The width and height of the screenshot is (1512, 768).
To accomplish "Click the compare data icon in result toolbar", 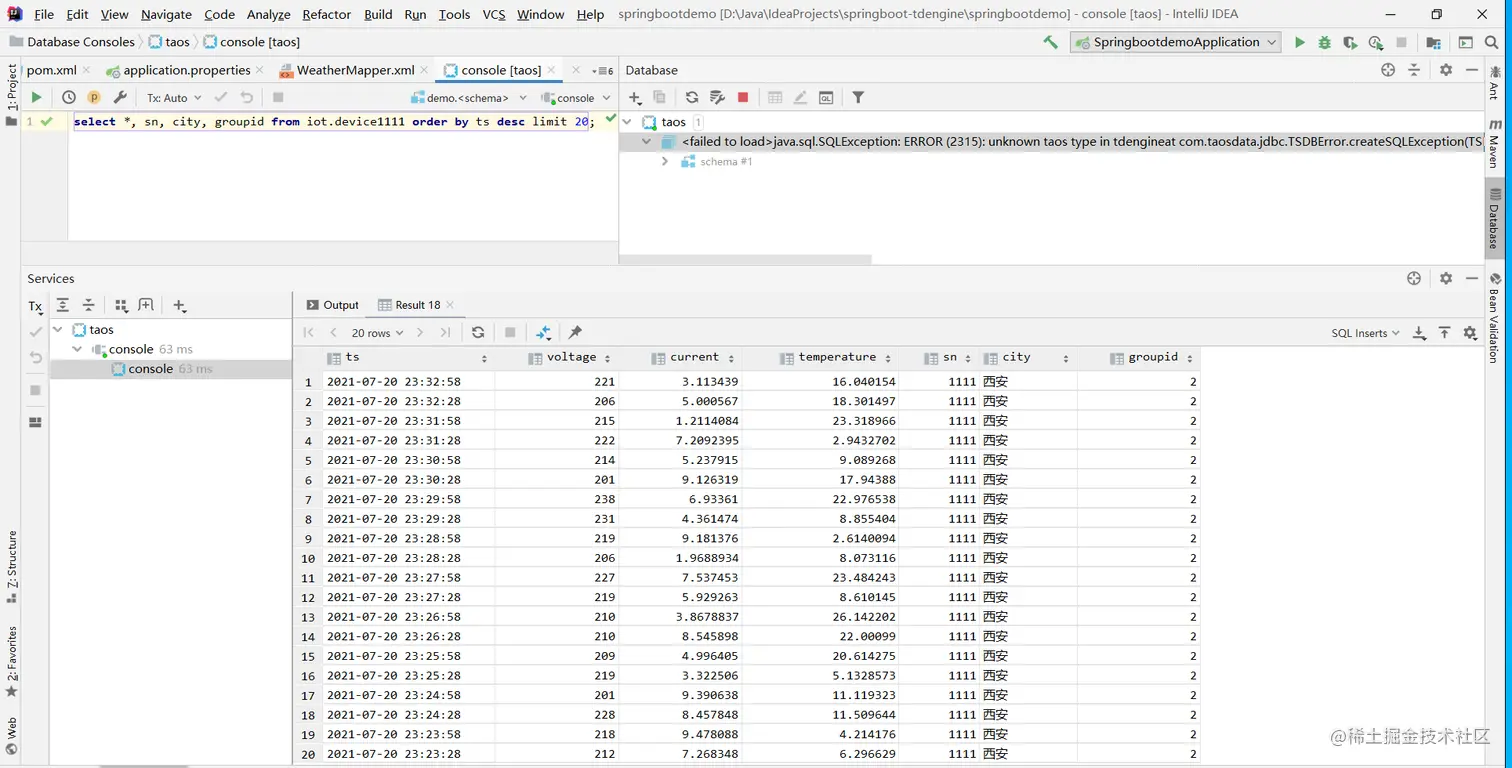I will tap(543, 332).
